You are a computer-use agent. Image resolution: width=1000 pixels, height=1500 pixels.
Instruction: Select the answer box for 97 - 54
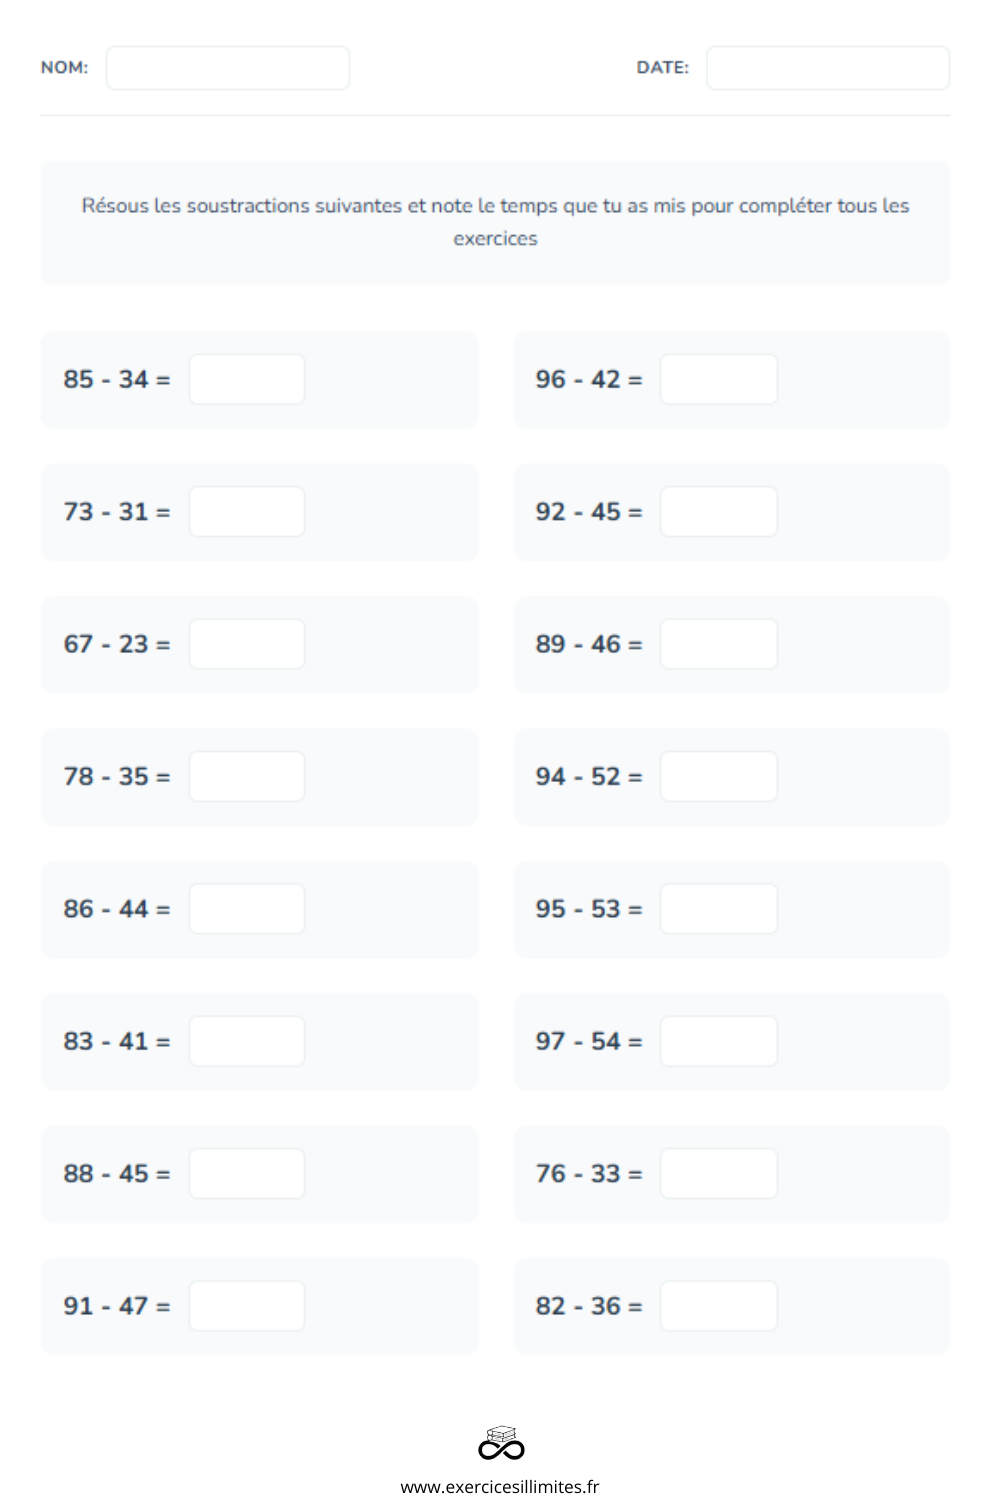719,1041
